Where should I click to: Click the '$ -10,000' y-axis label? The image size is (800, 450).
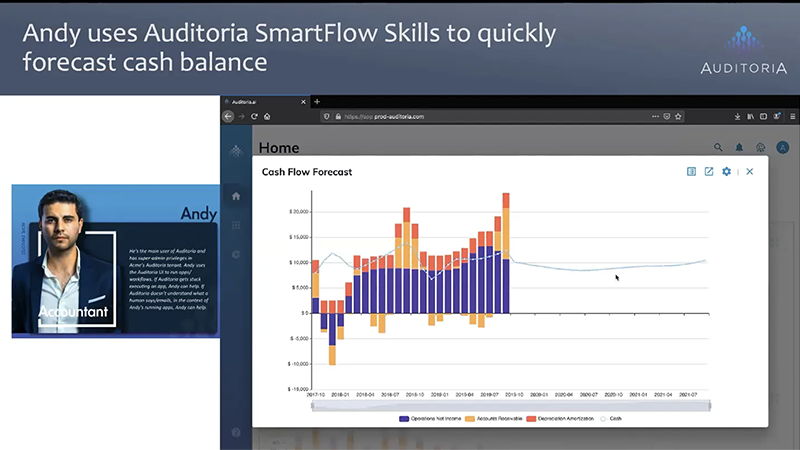pos(298,364)
